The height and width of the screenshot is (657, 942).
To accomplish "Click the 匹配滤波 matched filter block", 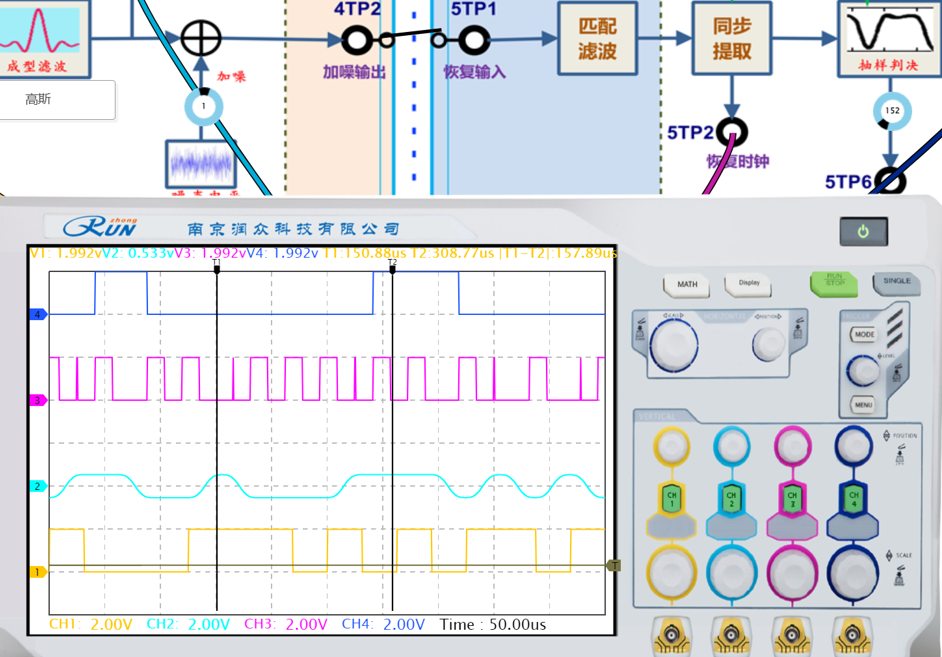I will 597,39.
